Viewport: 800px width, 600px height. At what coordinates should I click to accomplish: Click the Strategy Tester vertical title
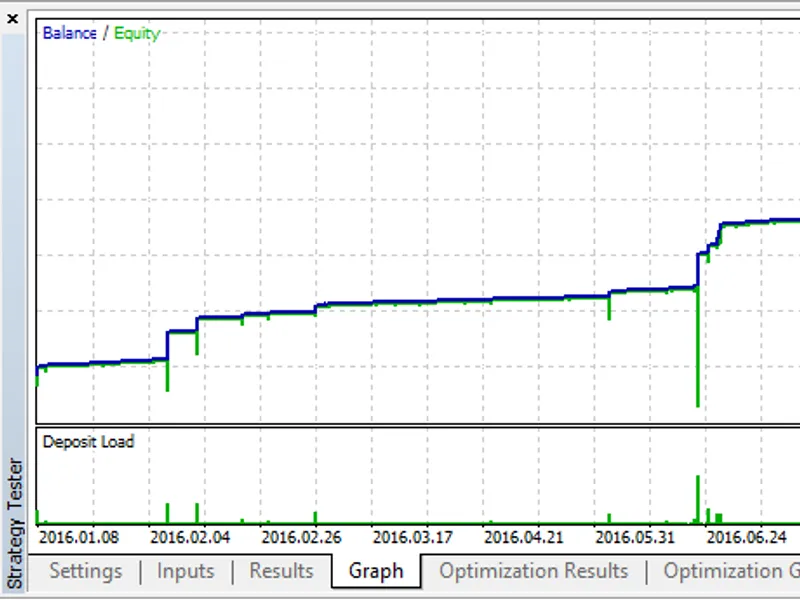[x=15, y=523]
